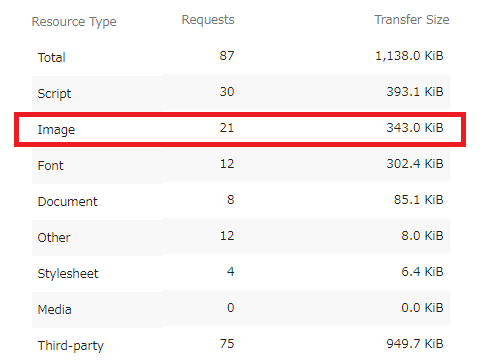This screenshot has width=480, height=360.
Task: Select the Third-party resource row
Action: click(241, 344)
